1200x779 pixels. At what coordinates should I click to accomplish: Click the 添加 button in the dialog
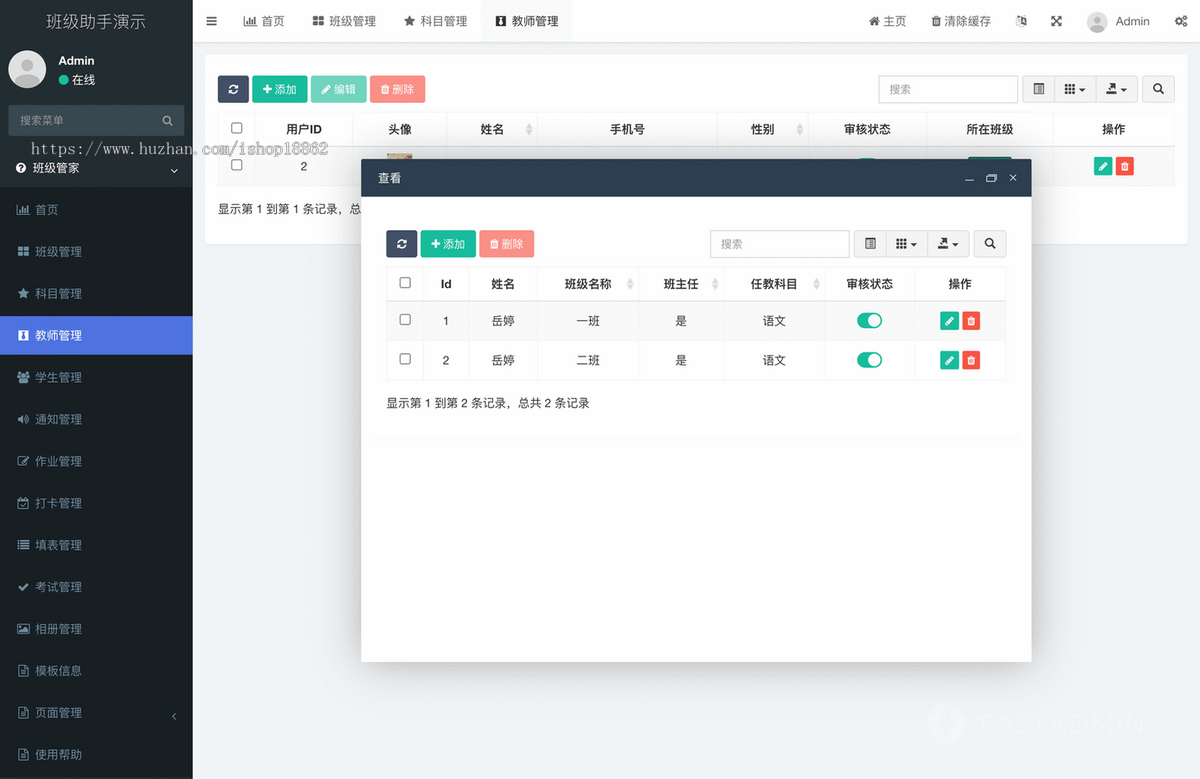(x=448, y=243)
